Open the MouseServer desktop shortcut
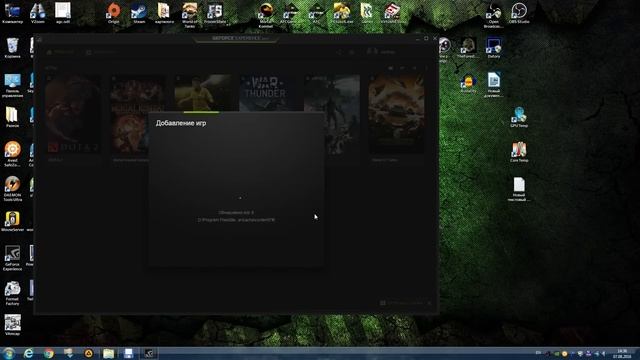640x360 pixels. coord(12,221)
